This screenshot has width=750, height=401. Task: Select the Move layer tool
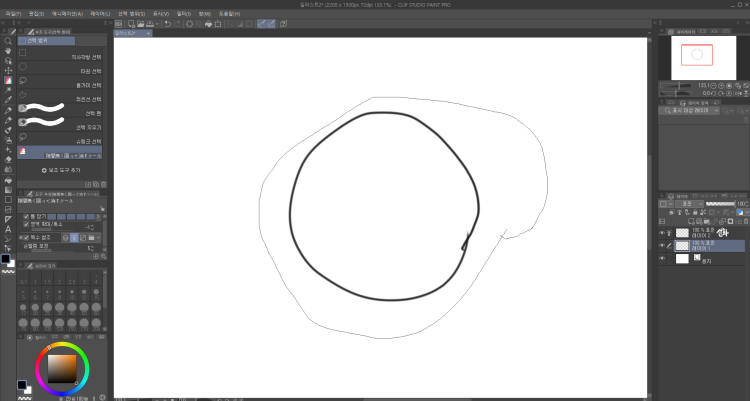pos(8,70)
